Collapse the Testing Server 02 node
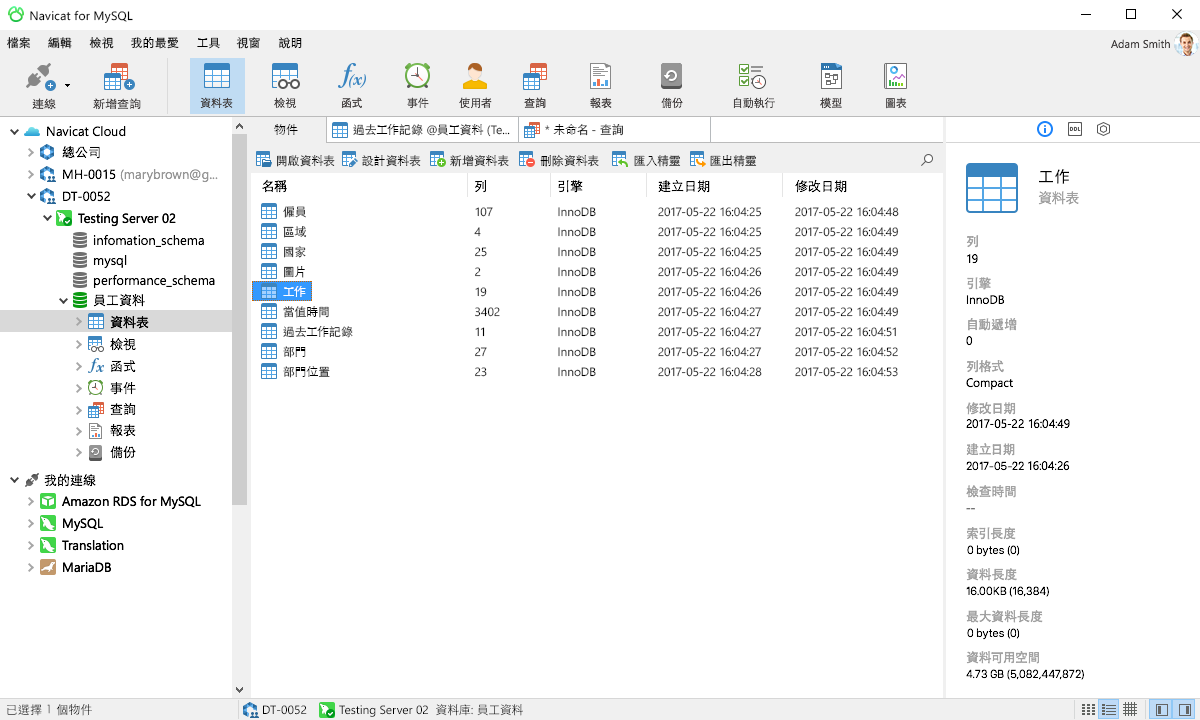The height and width of the screenshot is (720, 1200). point(47,218)
